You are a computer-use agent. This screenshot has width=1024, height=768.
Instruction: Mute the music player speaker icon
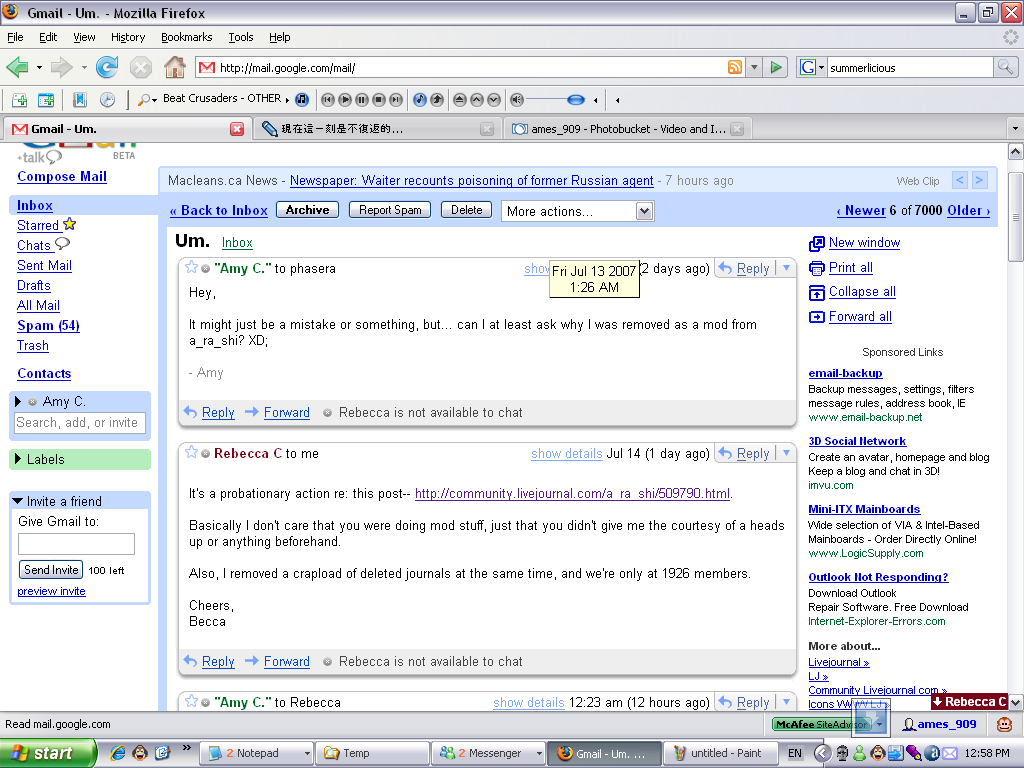[517, 100]
